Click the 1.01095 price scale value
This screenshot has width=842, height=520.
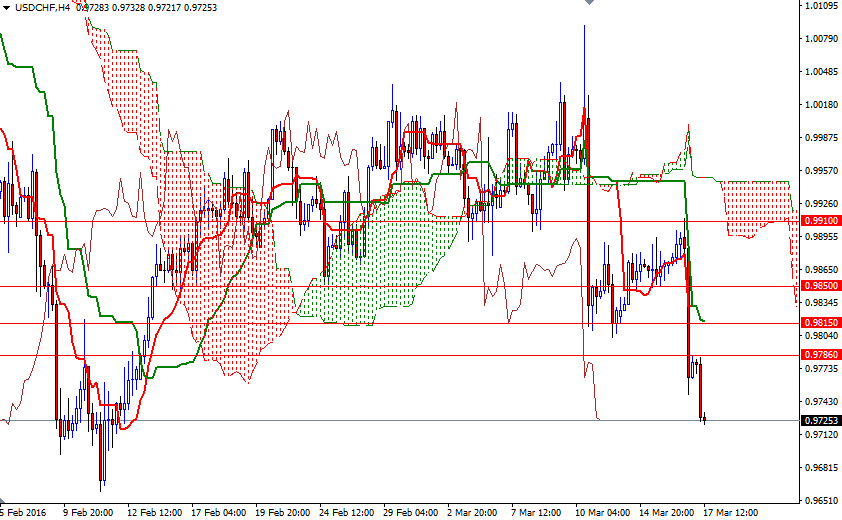pos(822,5)
